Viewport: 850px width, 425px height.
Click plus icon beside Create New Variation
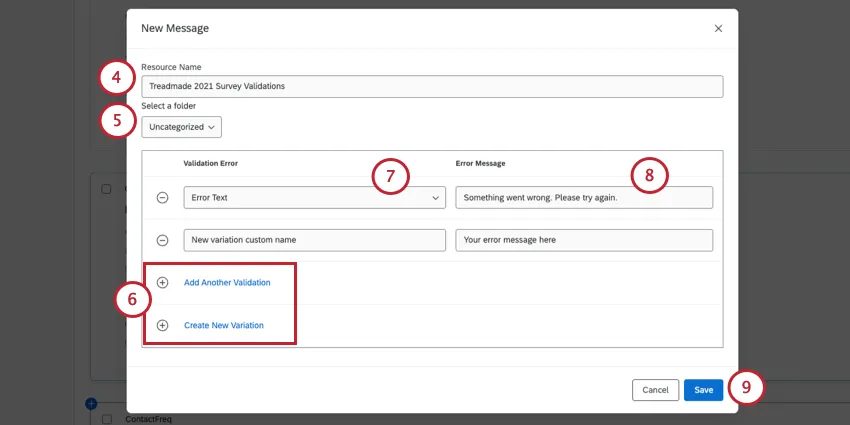[163, 325]
